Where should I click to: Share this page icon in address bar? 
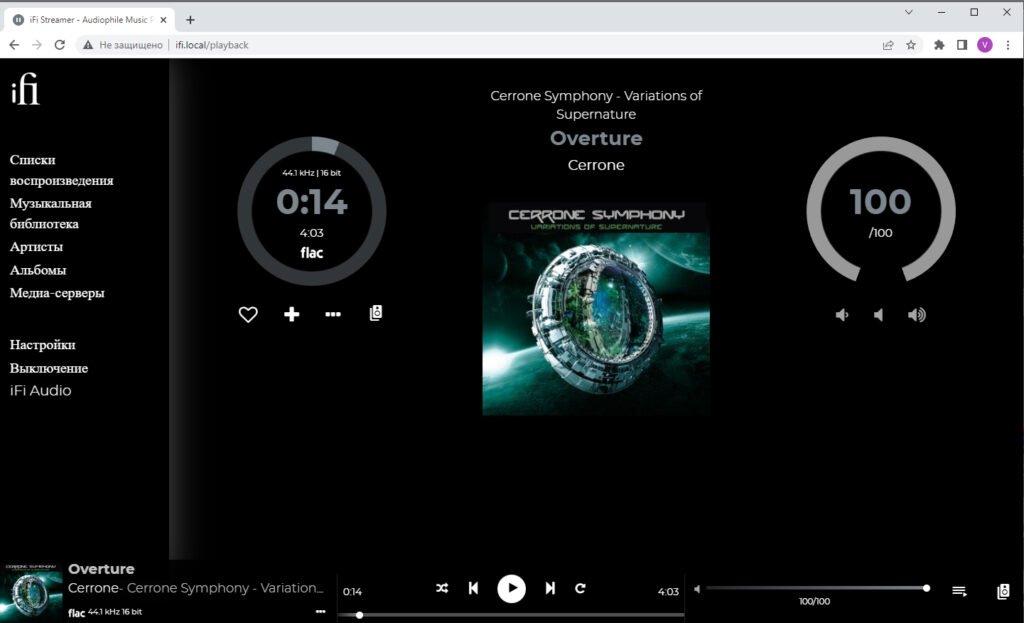click(x=888, y=45)
